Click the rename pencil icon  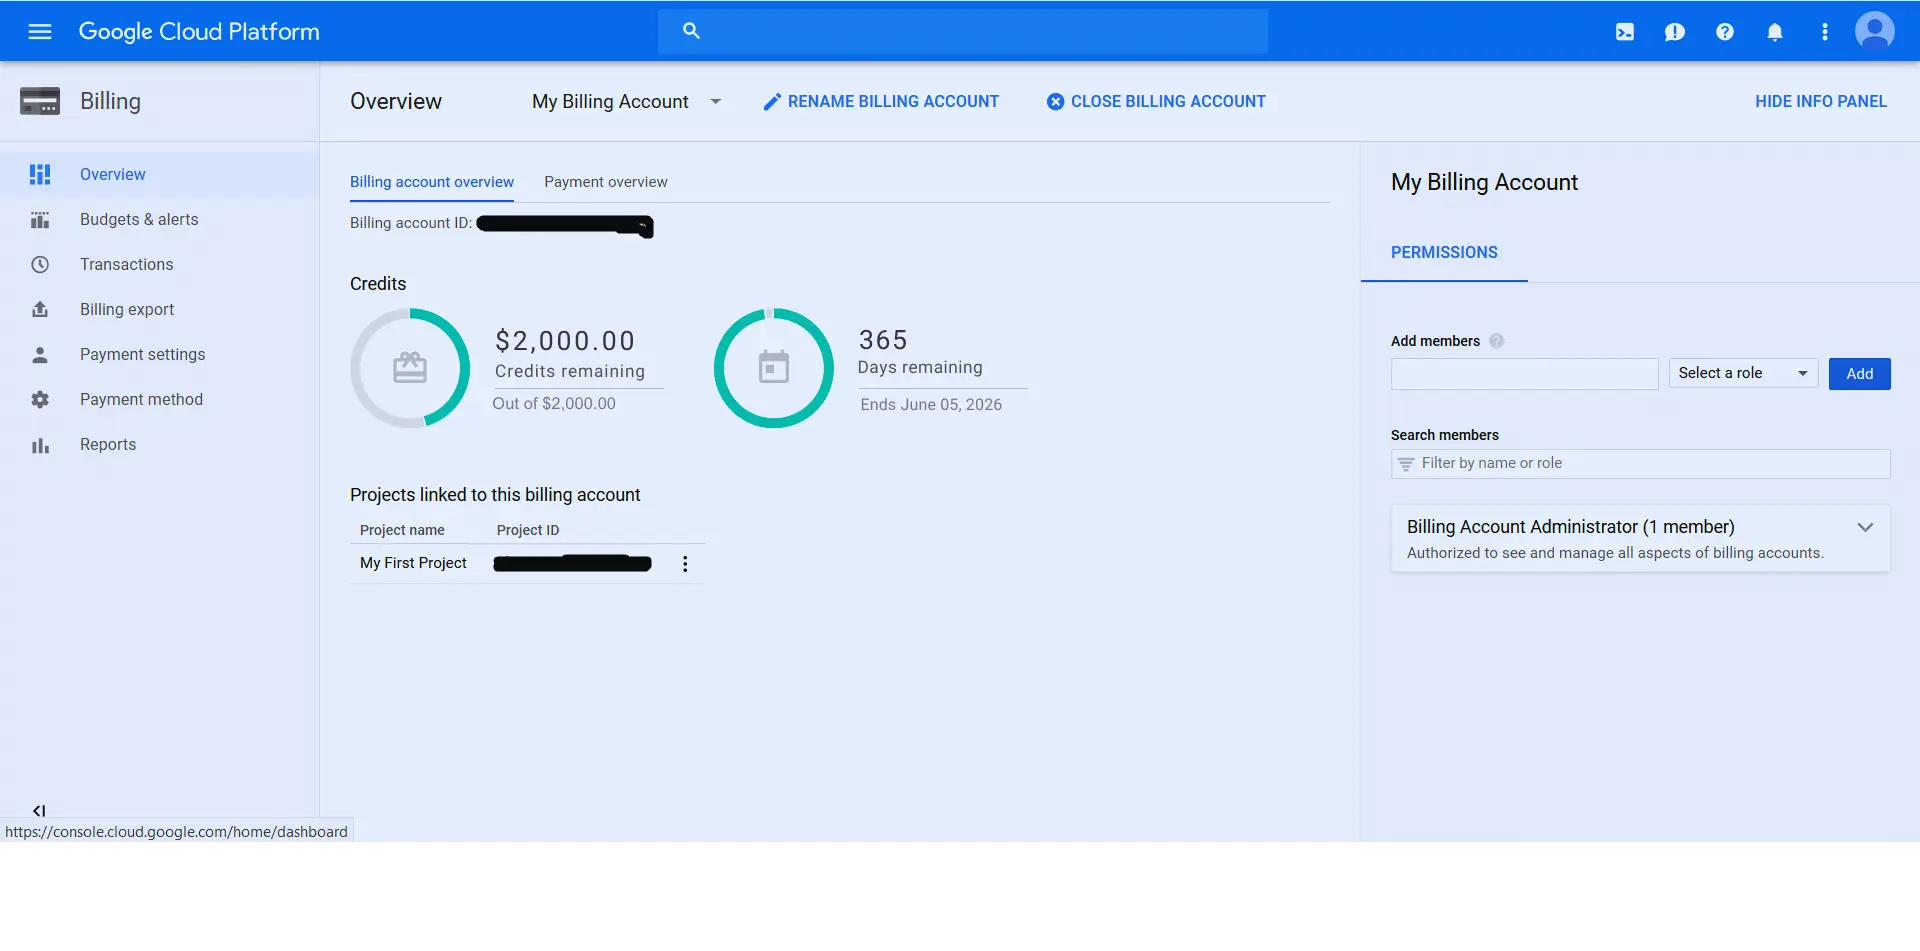coord(772,102)
